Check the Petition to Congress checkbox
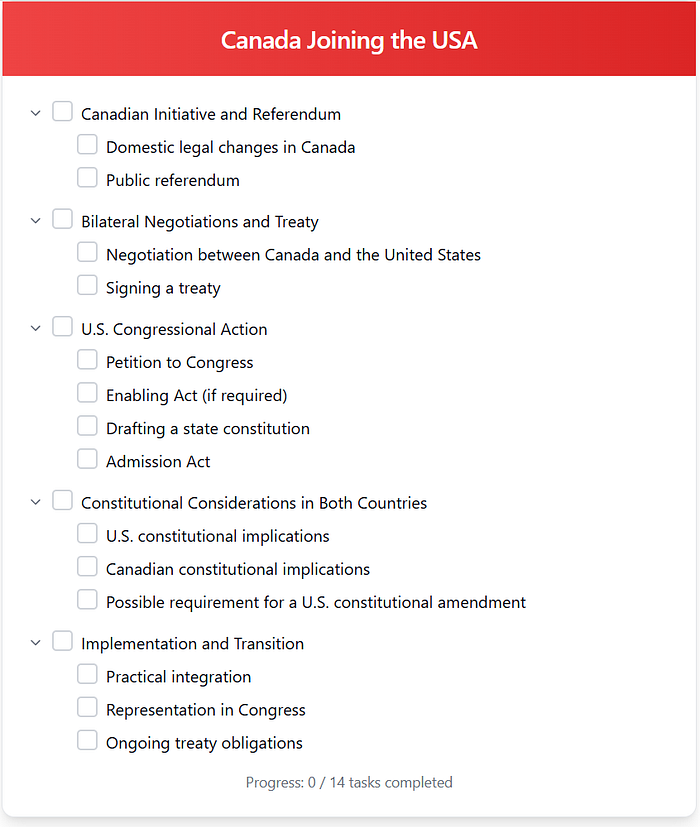 [87, 360]
